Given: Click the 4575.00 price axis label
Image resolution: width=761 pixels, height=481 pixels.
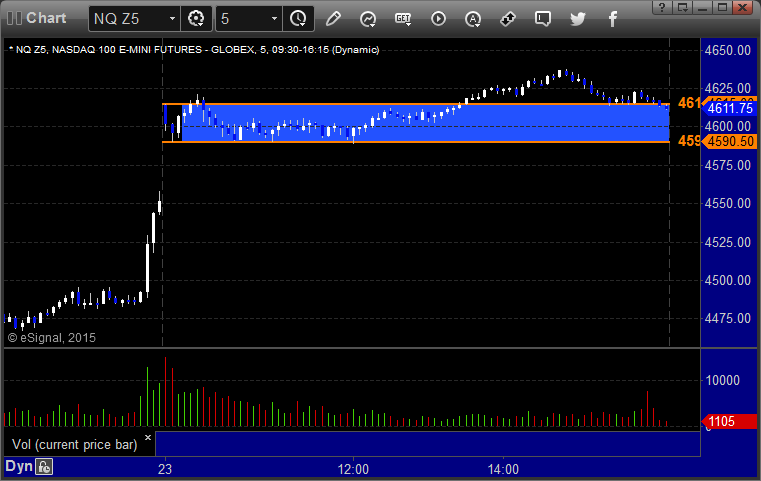Looking at the screenshot, I should click(728, 166).
